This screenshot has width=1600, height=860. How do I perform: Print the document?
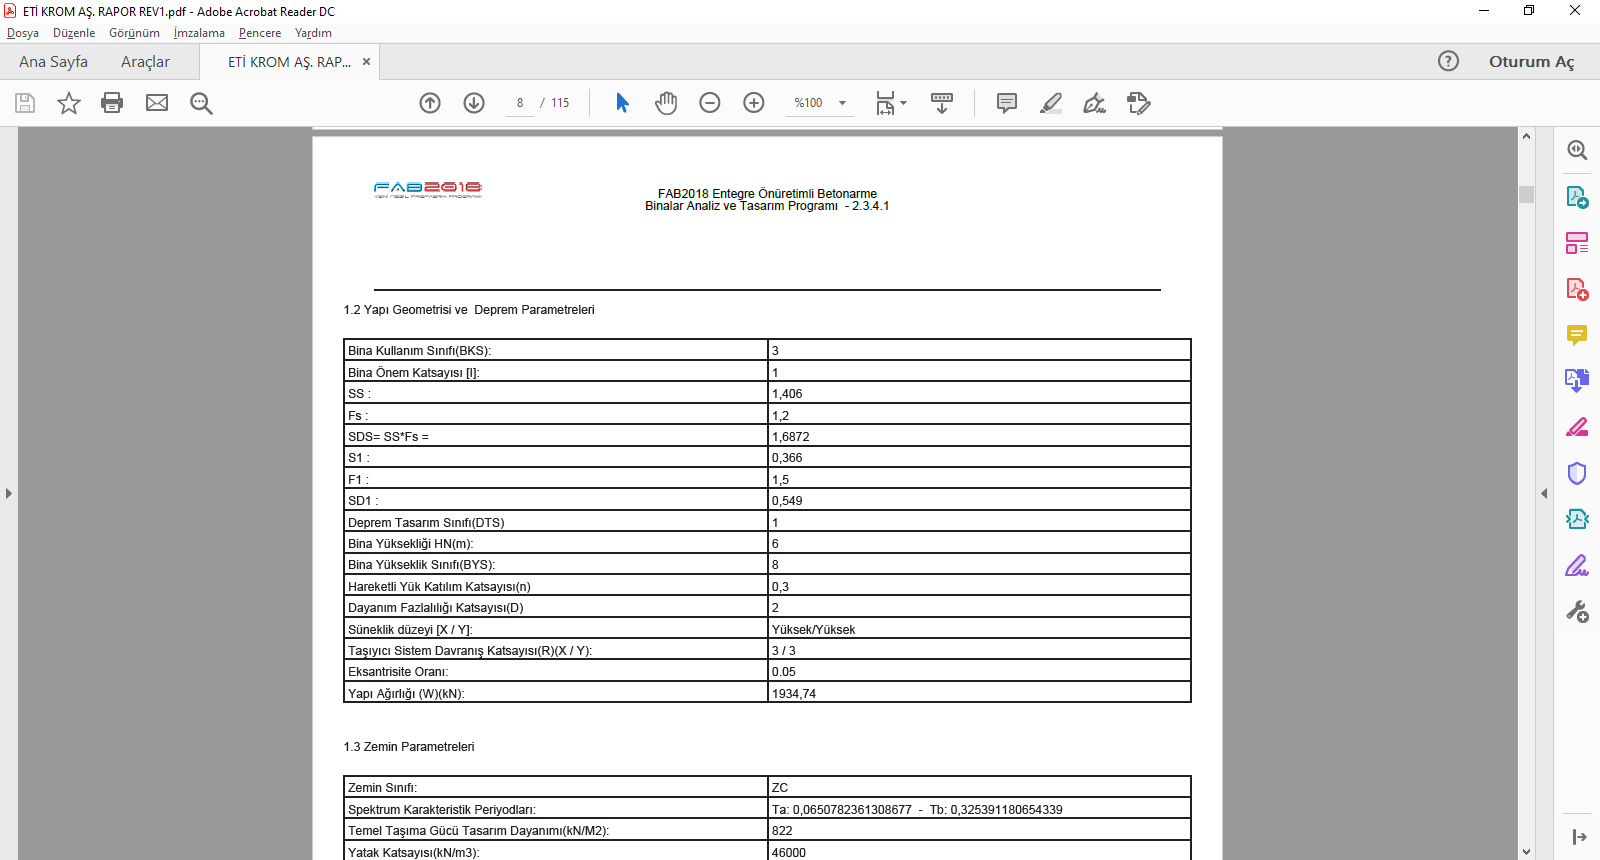(112, 103)
